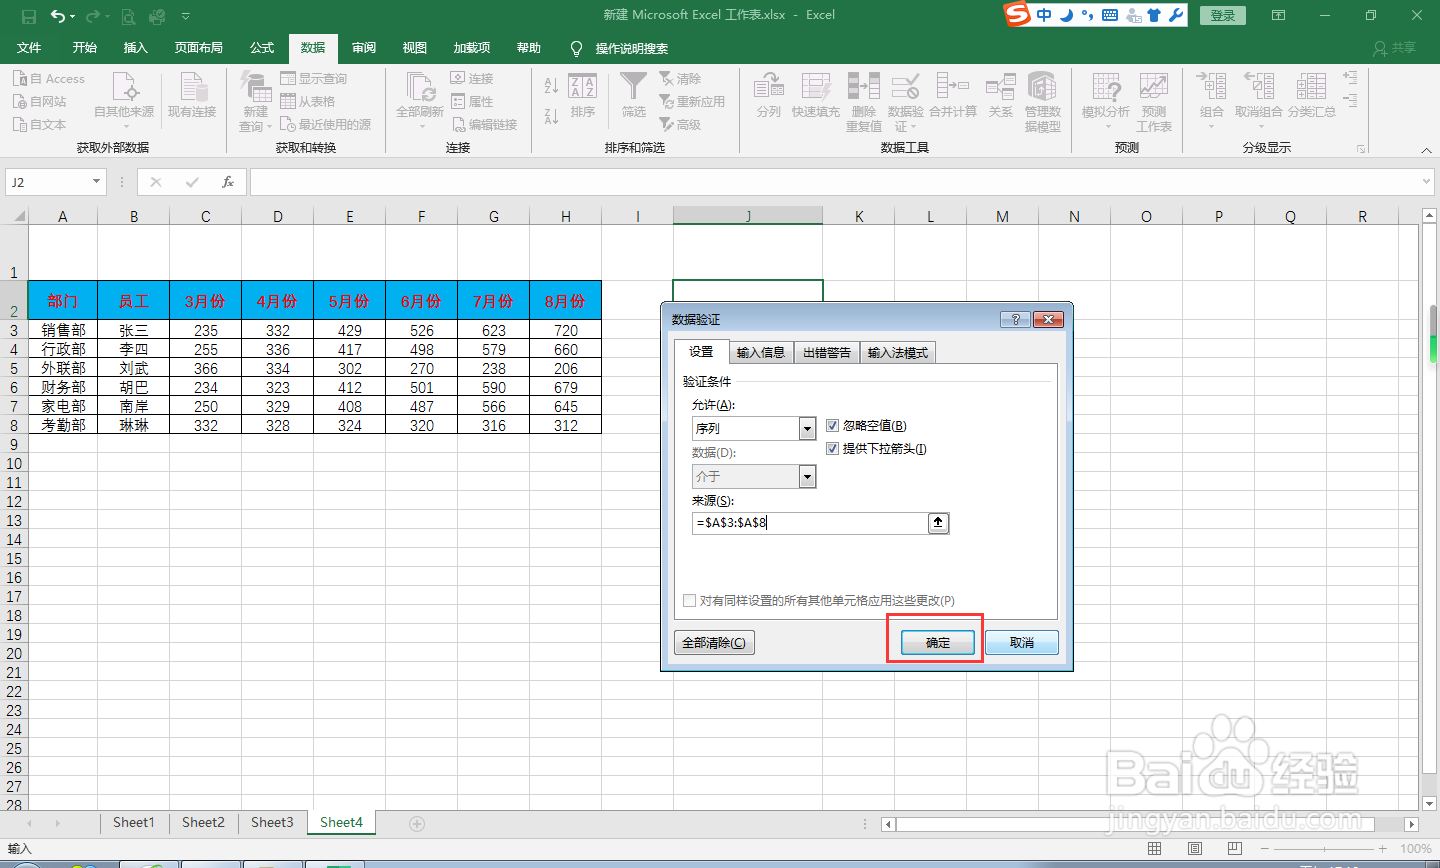Sort ascending A to Z icon
The image size is (1440, 868).
coord(551,86)
